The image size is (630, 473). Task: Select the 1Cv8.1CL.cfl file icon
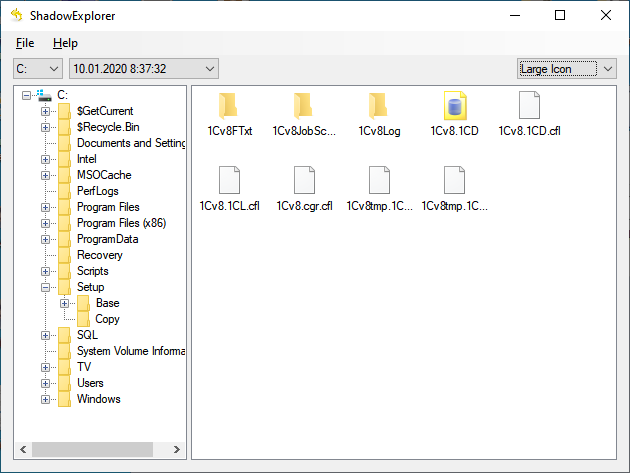[229, 180]
